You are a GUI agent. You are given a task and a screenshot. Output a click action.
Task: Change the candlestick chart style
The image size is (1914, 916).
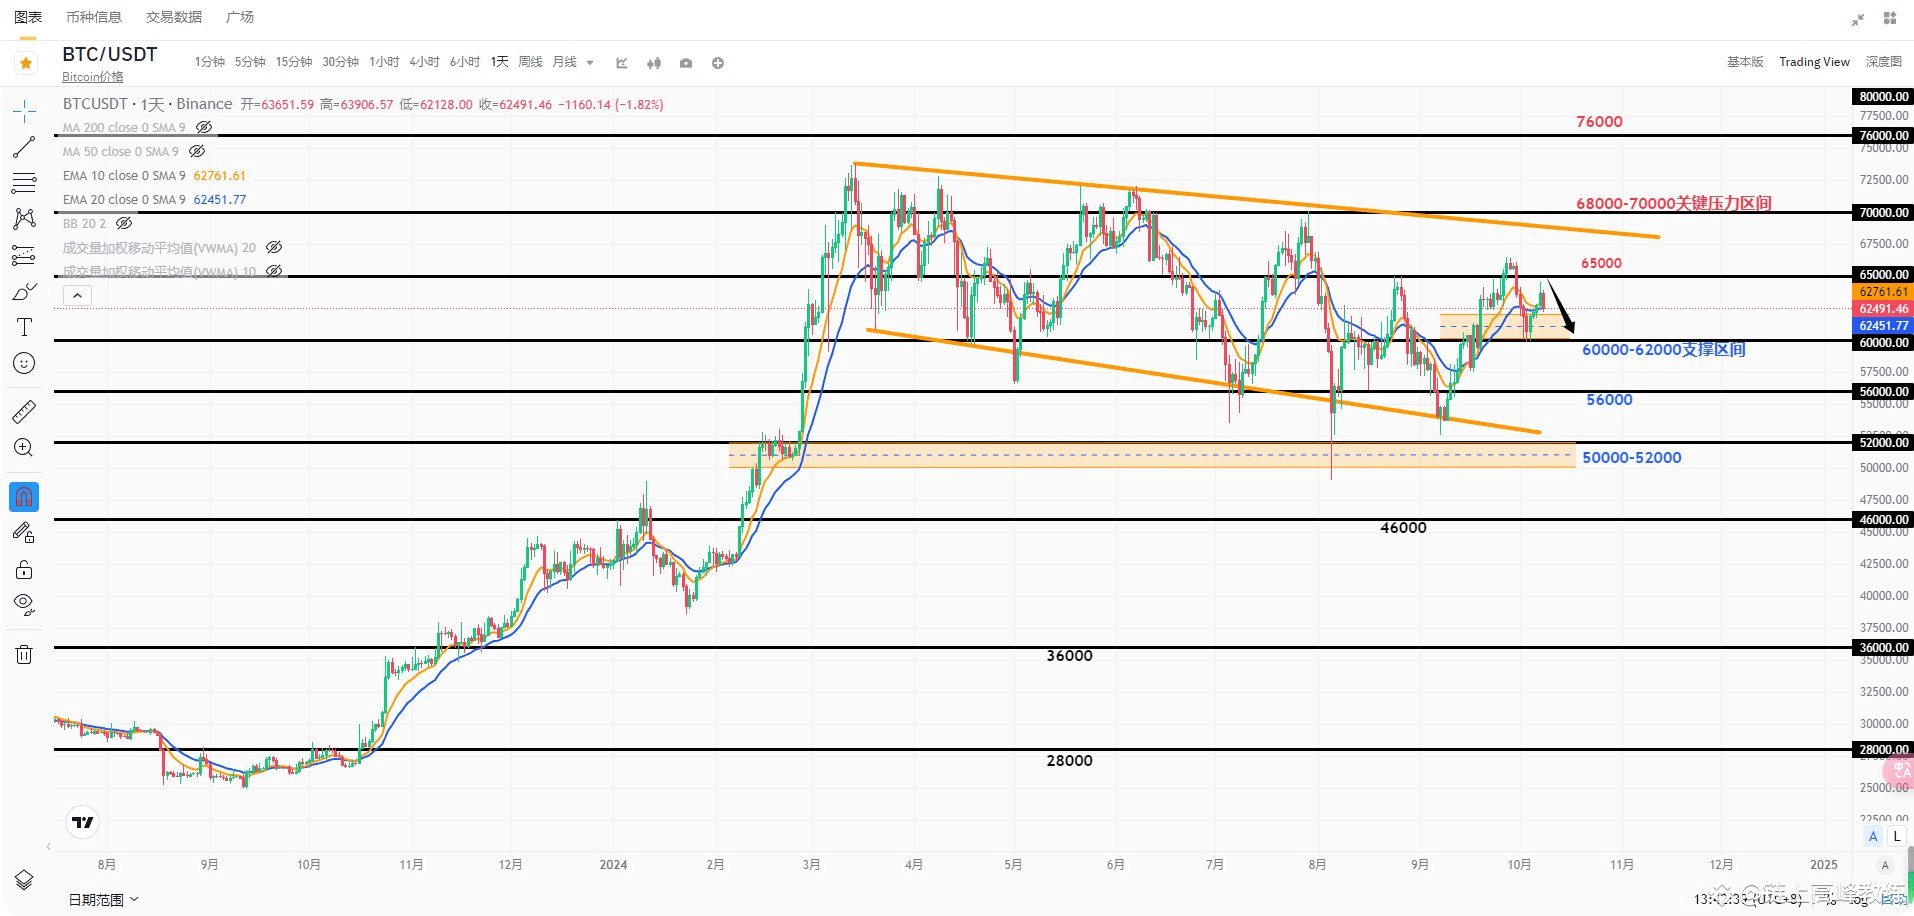coord(654,63)
